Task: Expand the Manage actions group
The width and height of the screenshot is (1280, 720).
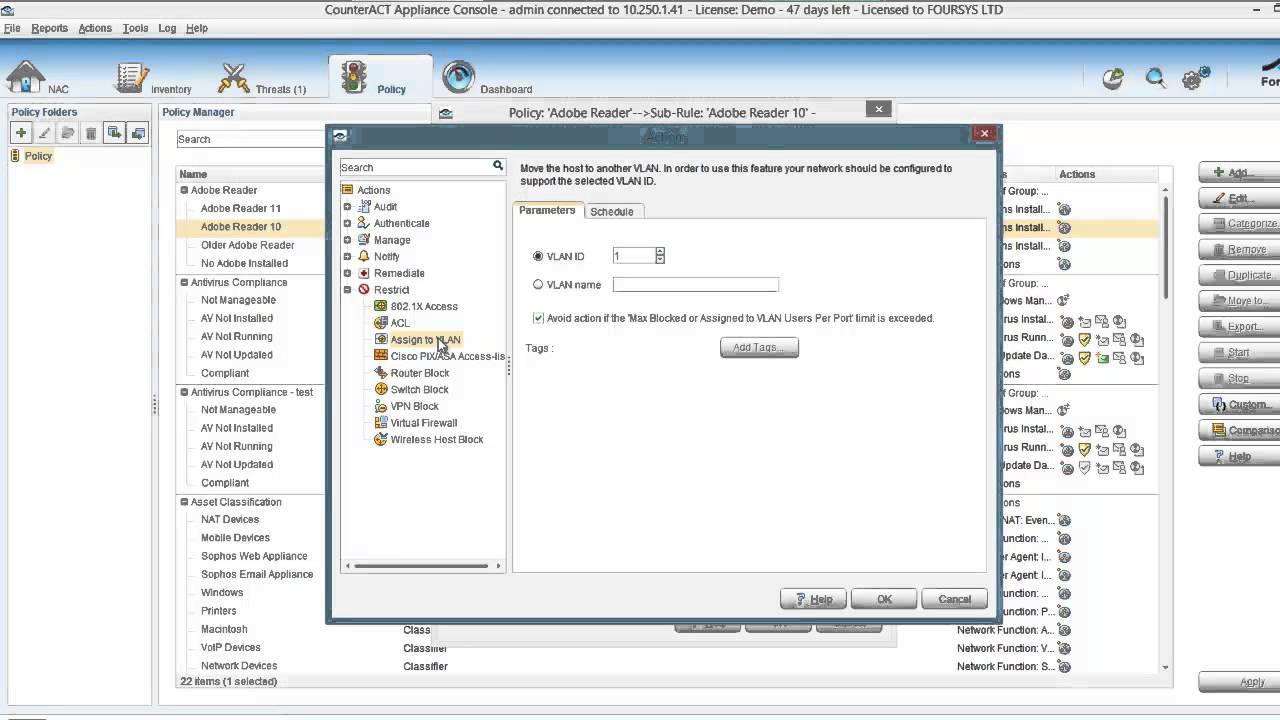Action: 348,240
